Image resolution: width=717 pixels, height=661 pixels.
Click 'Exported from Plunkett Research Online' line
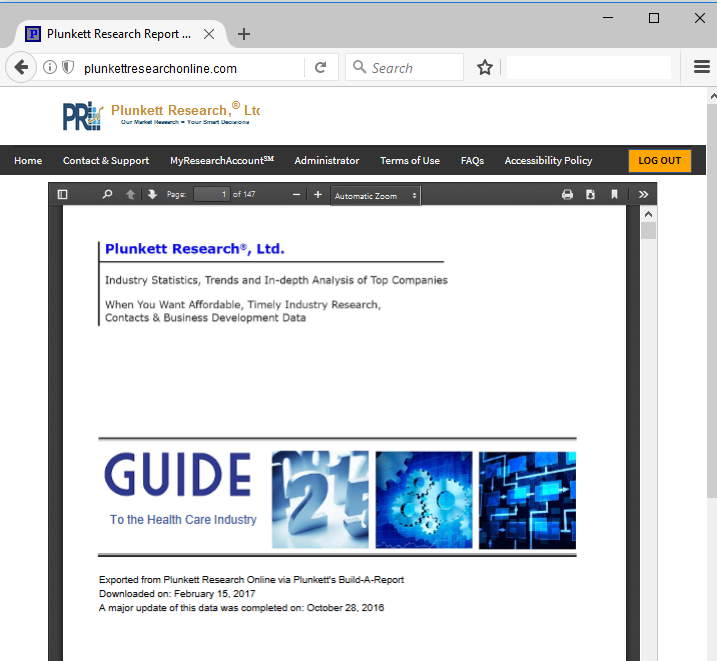(251, 580)
